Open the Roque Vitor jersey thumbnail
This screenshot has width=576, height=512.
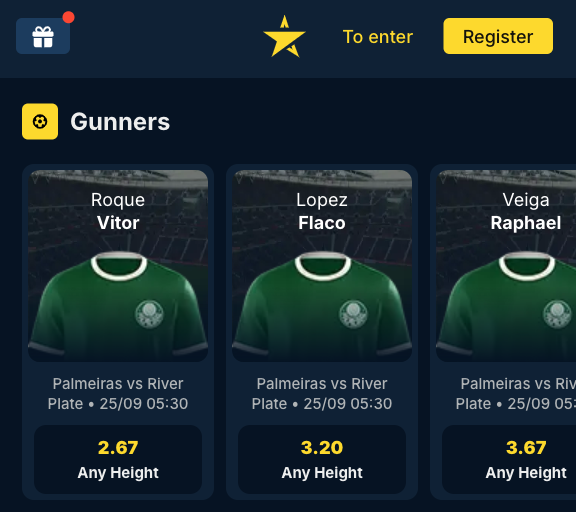118,266
